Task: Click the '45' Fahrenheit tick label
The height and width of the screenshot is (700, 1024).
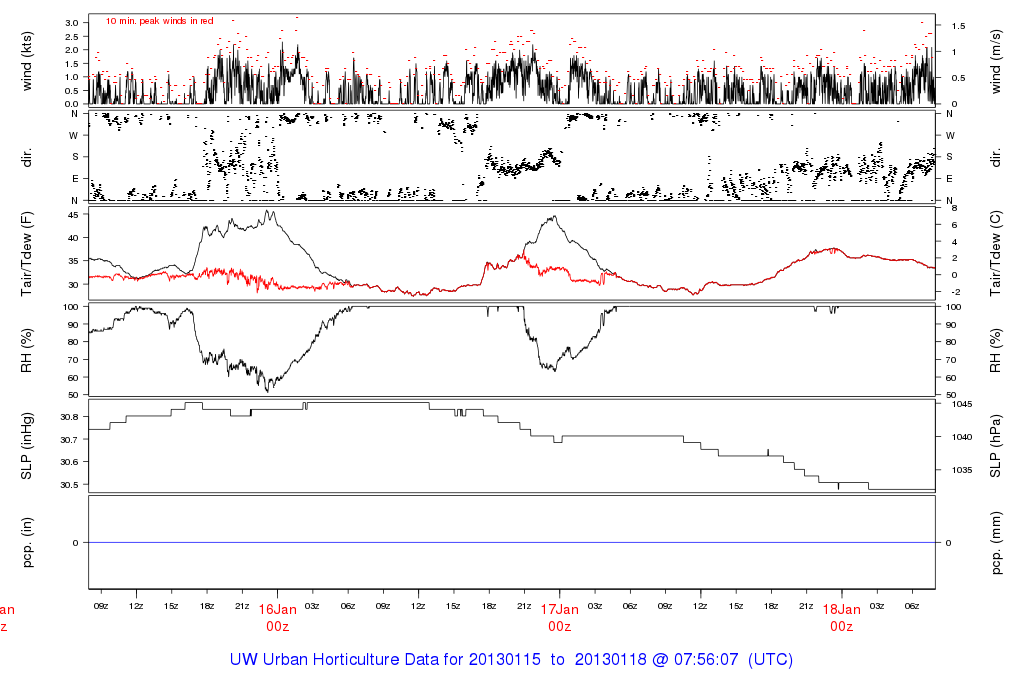Action: [x=72, y=215]
